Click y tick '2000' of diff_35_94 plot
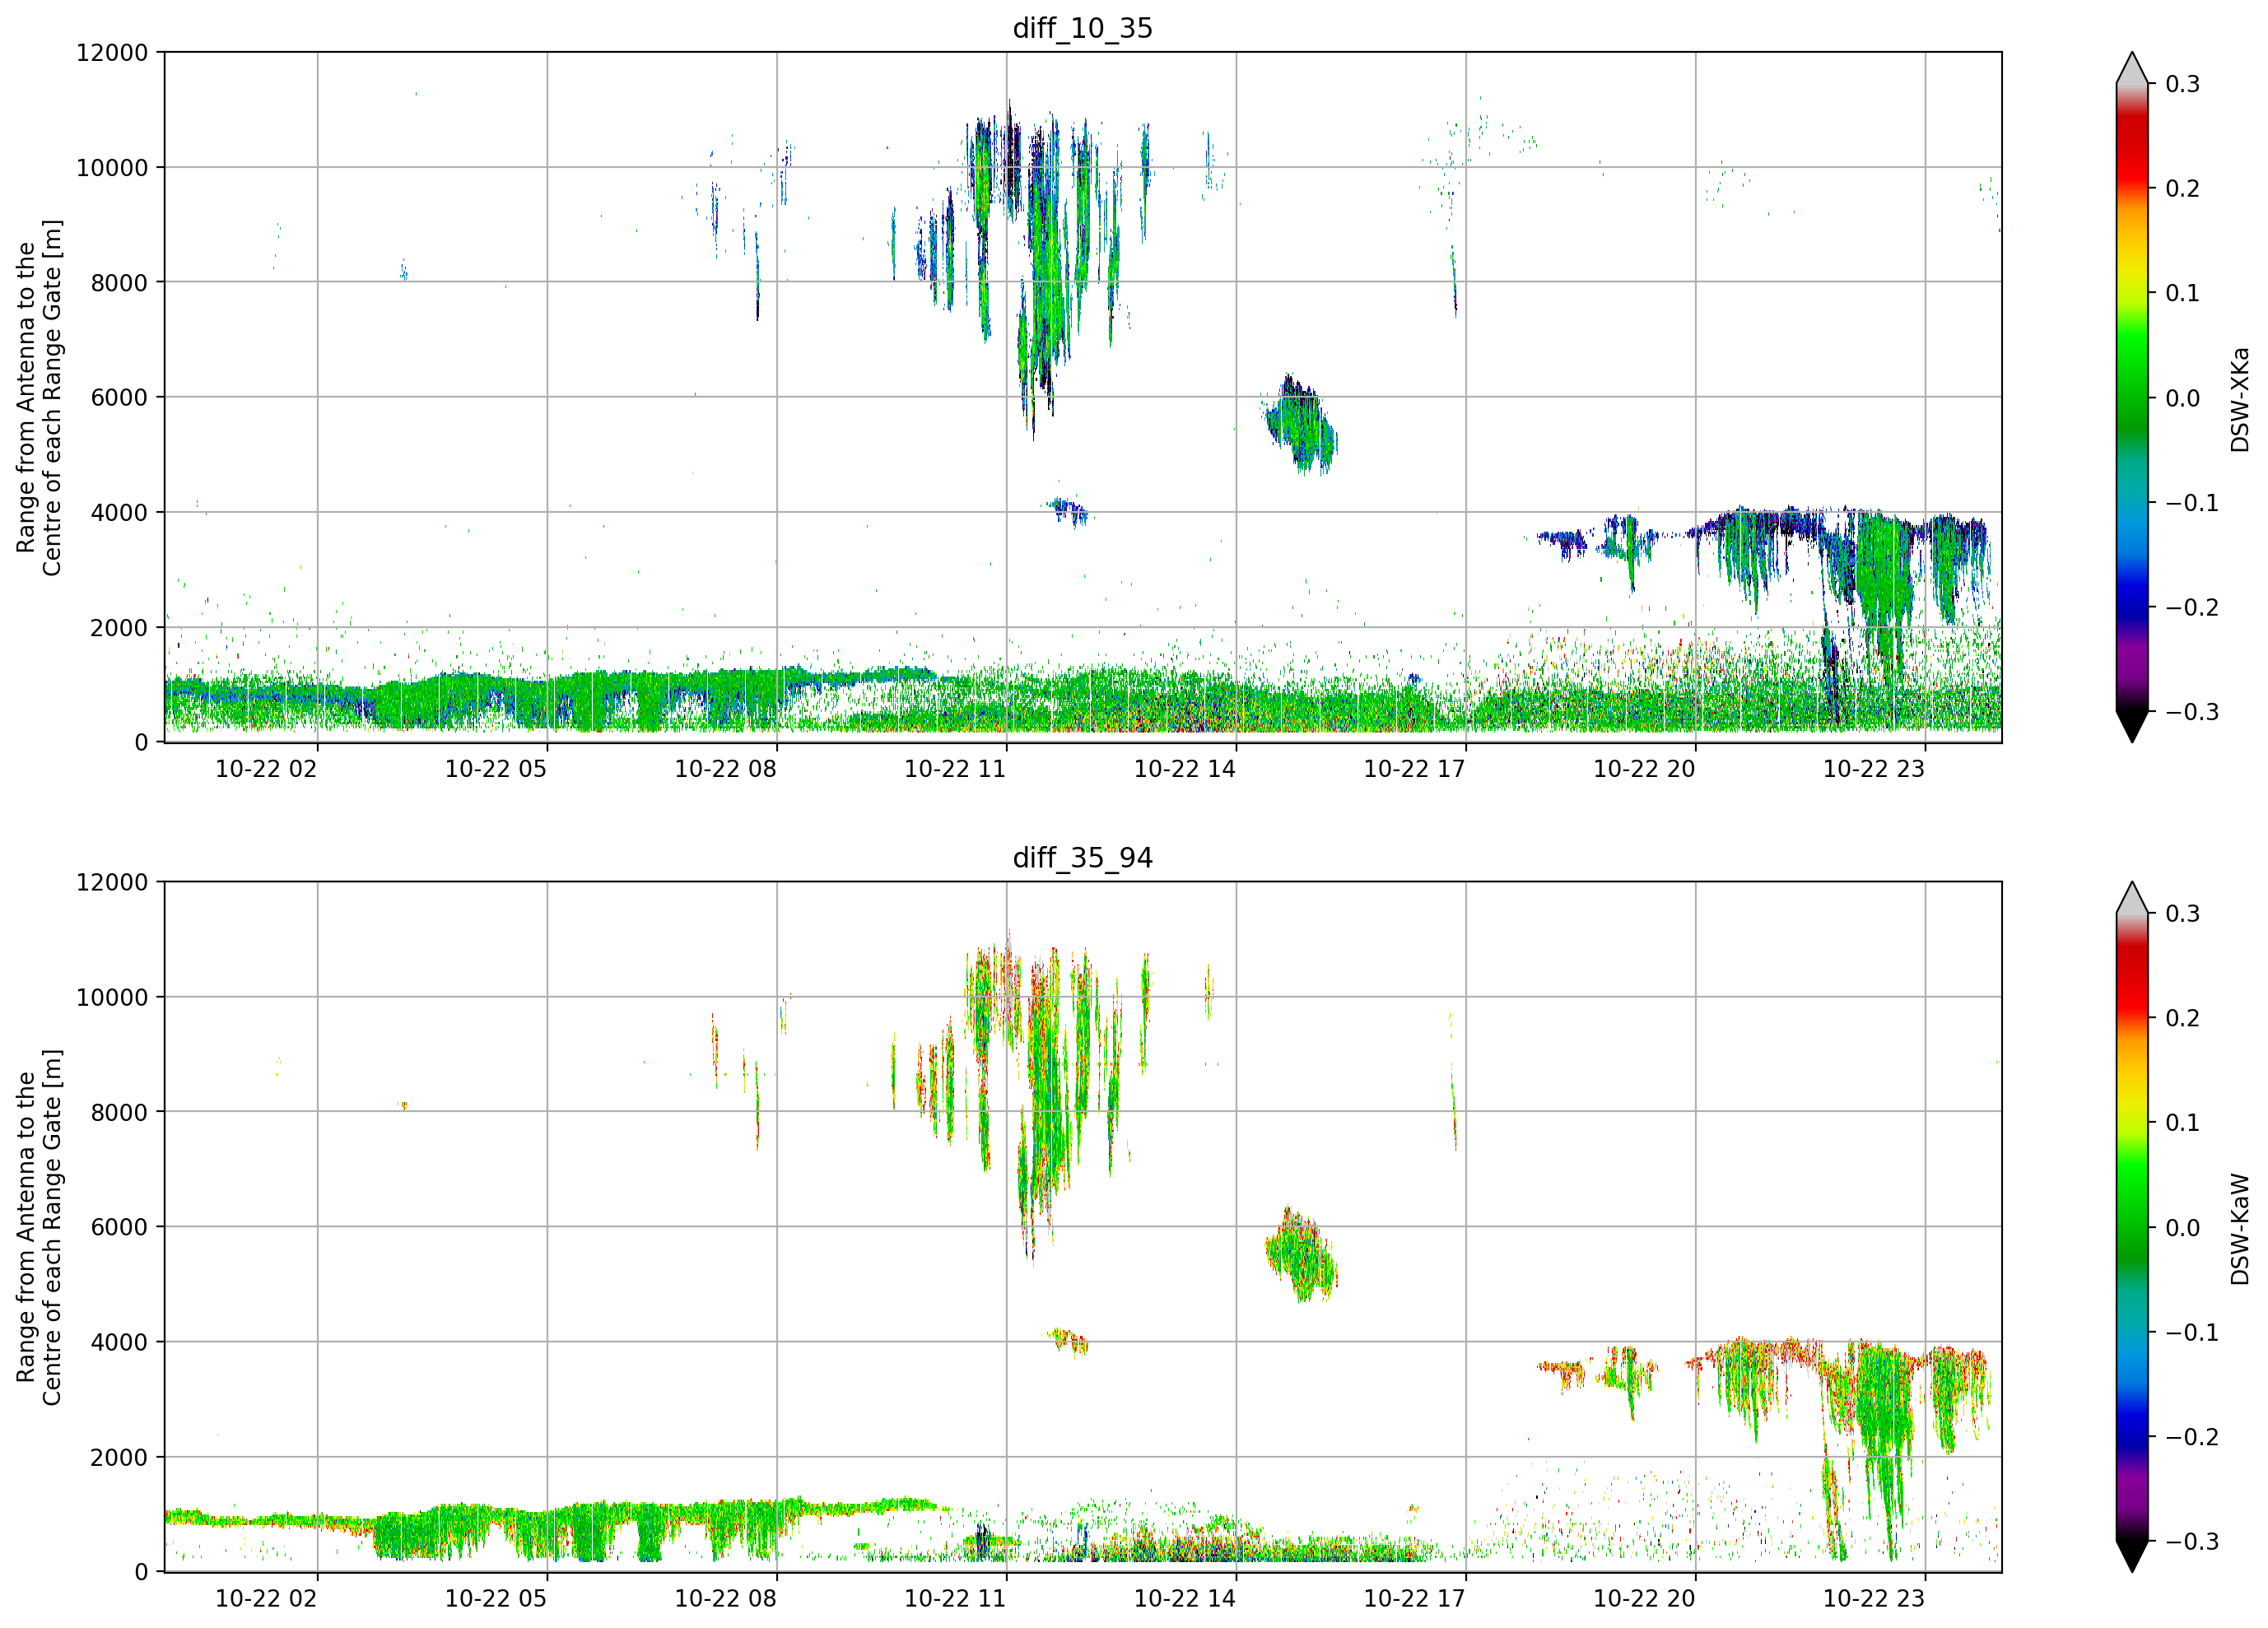This screenshot has height=1628, width=2268. click(x=119, y=1457)
